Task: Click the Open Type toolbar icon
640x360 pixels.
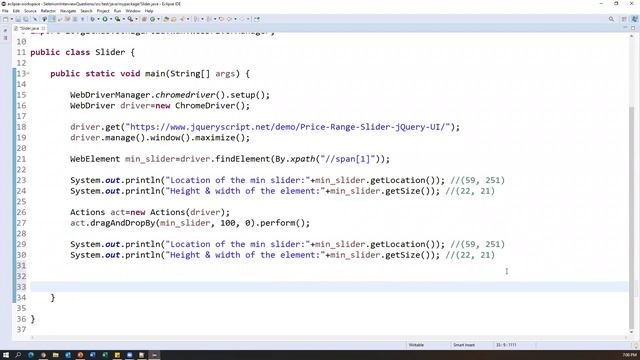Action: [166, 19]
